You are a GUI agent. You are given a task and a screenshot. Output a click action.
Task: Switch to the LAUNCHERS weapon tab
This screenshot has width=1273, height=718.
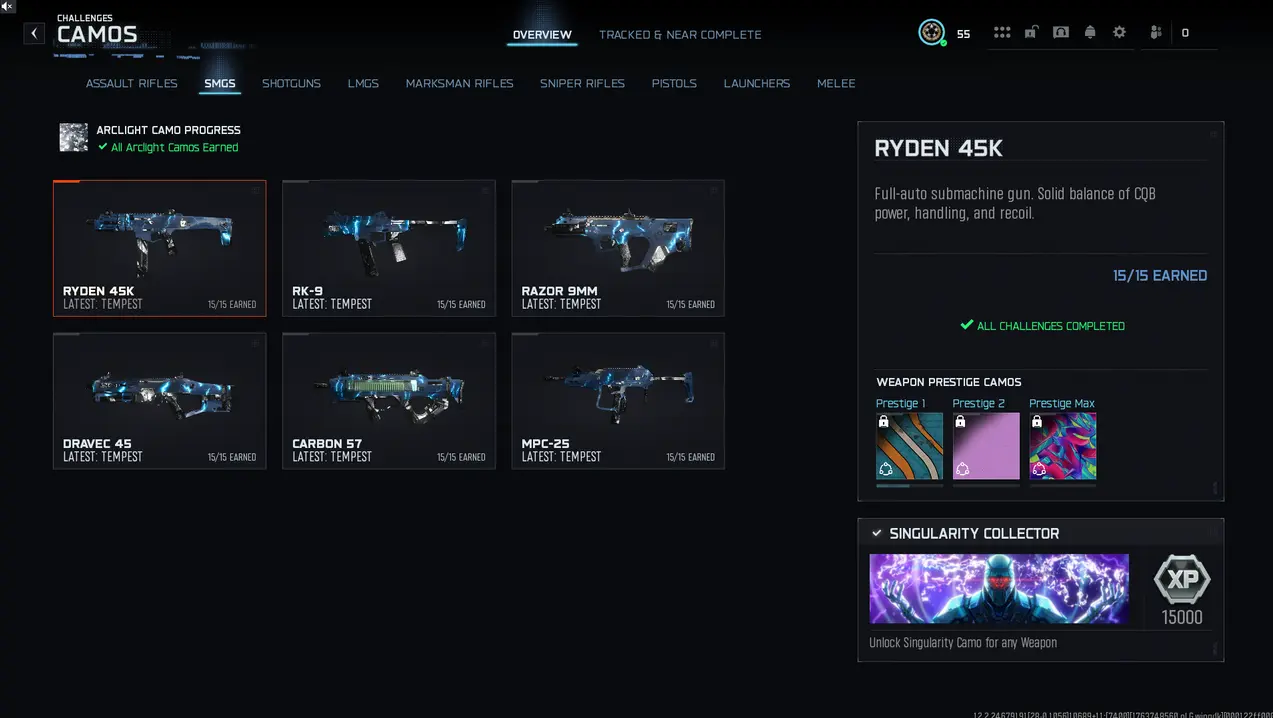(757, 83)
